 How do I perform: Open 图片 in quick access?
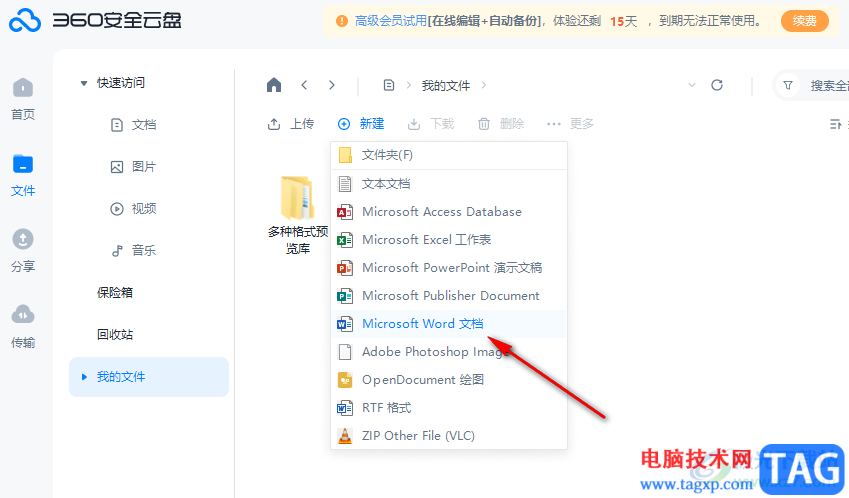[133, 167]
